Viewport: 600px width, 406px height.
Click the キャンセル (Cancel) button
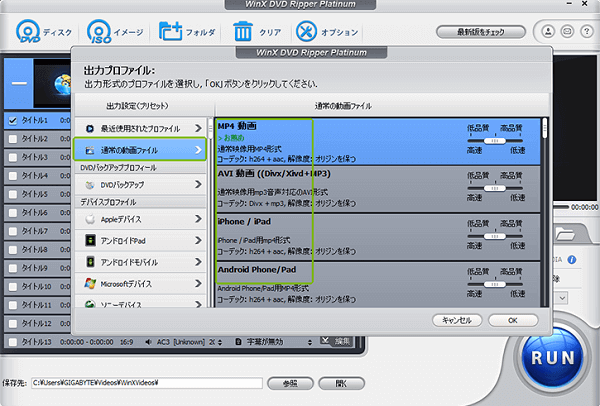[x=457, y=320]
